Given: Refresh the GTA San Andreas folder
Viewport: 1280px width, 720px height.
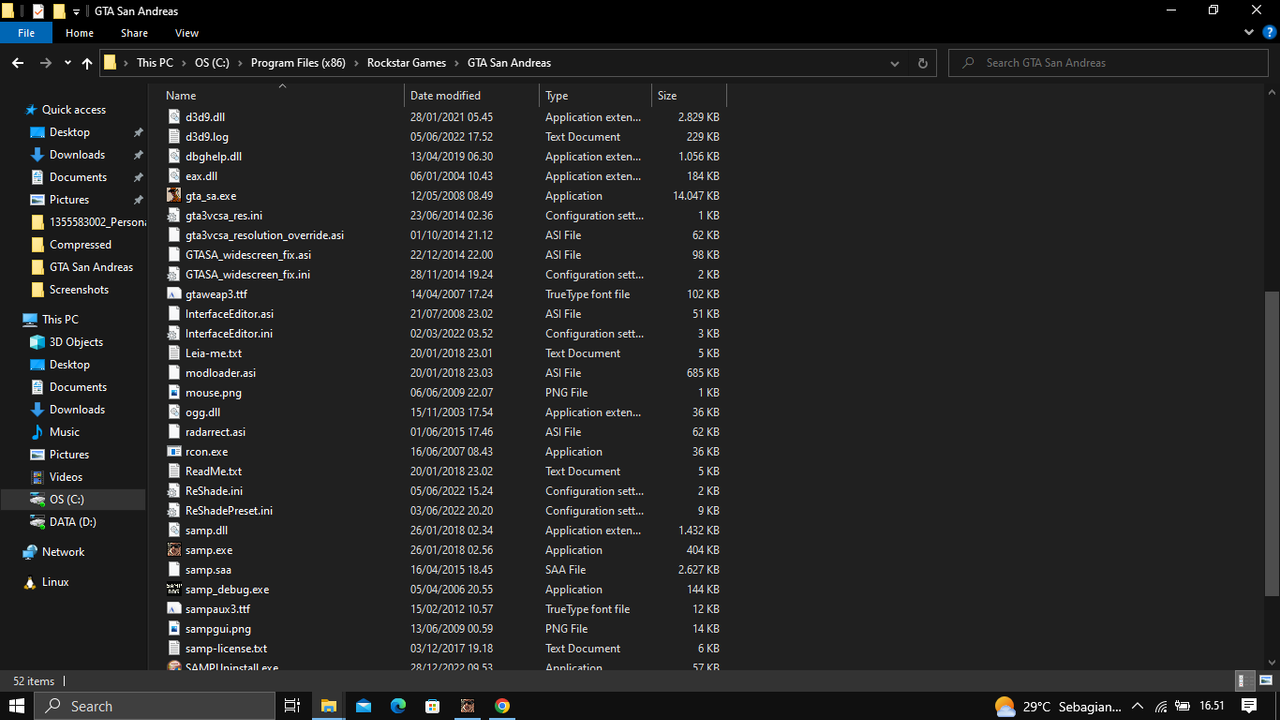Looking at the screenshot, I should [x=922, y=63].
